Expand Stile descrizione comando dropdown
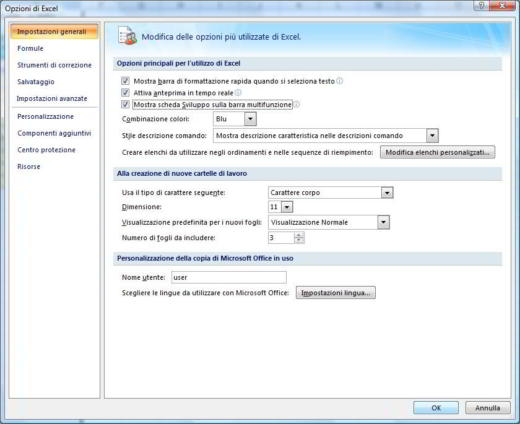 tap(432, 136)
